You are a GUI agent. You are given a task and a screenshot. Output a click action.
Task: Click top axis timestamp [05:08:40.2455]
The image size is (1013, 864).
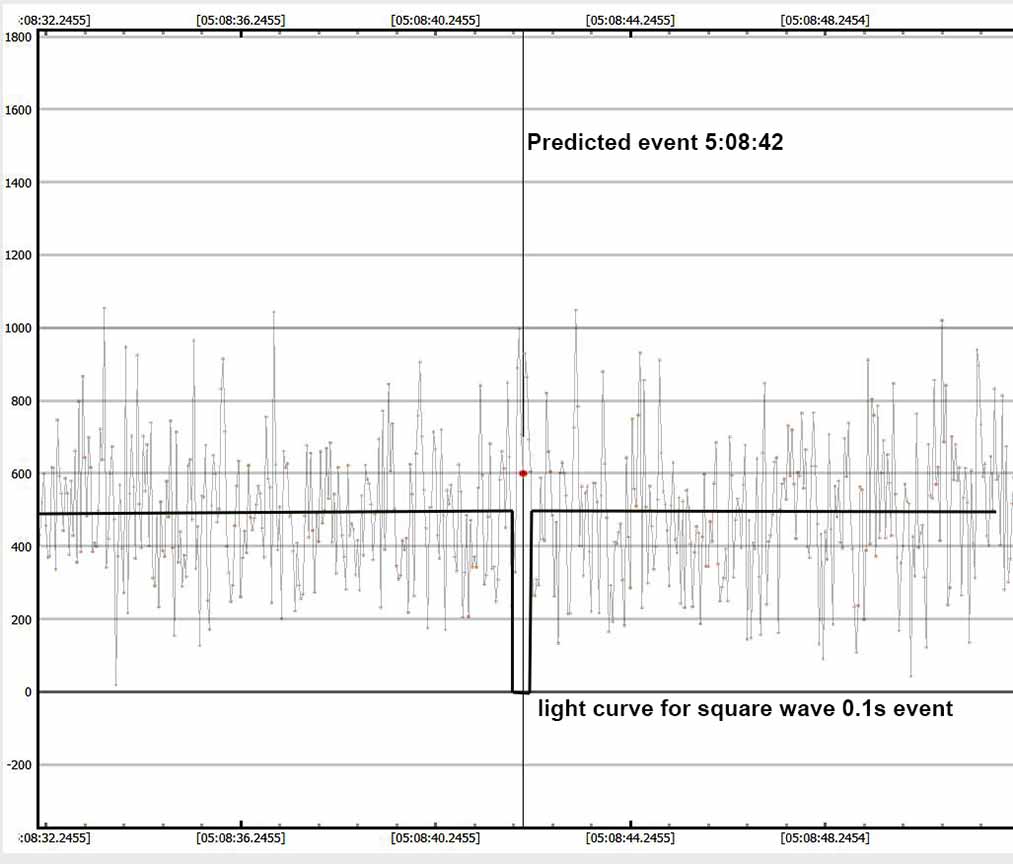pyautogui.click(x=435, y=20)
